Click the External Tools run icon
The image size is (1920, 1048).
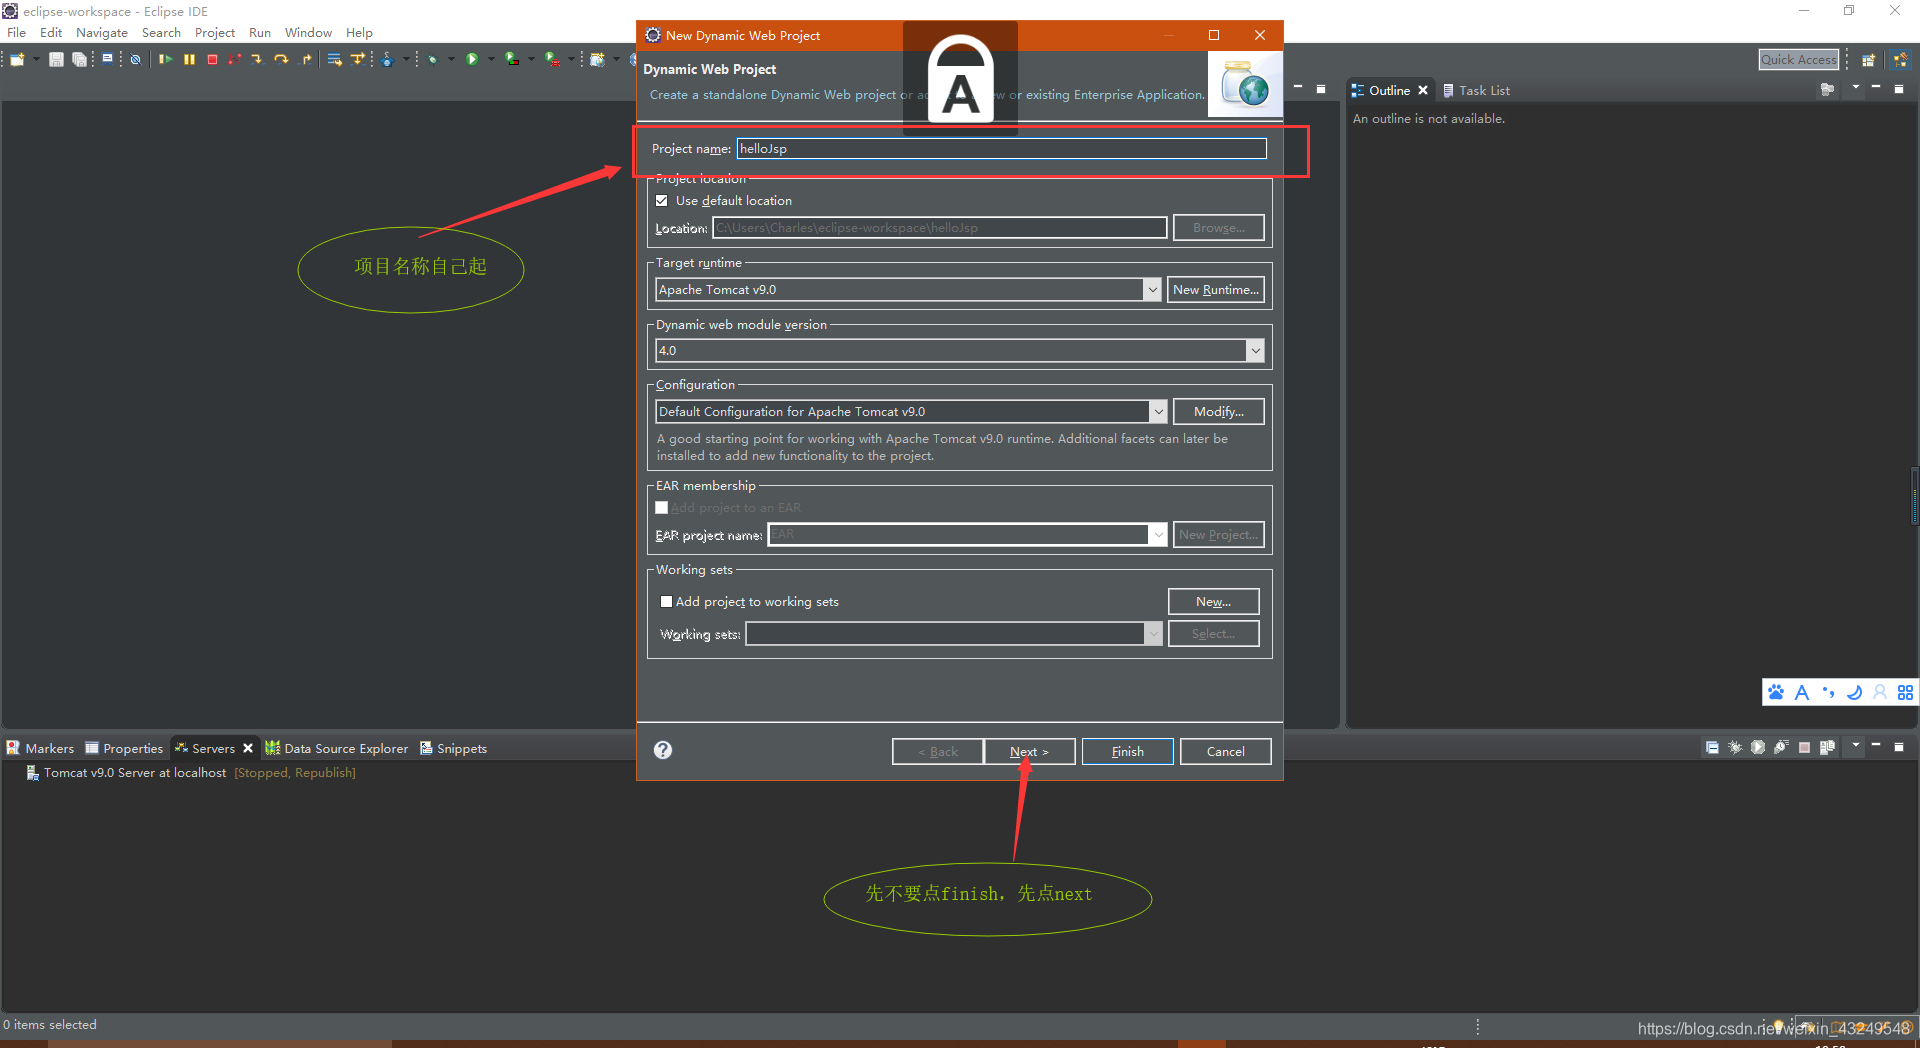[x=552, y=59]
